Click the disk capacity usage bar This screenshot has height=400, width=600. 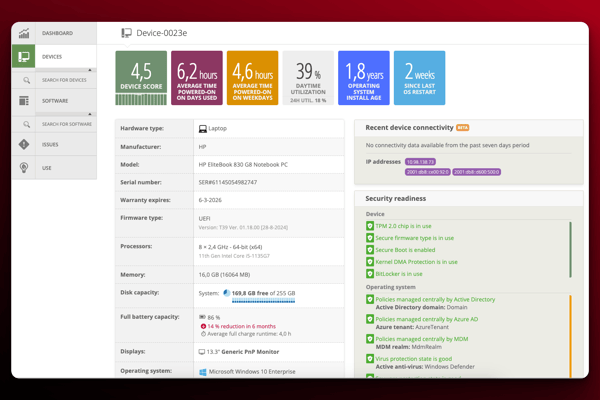click(263, 301)
